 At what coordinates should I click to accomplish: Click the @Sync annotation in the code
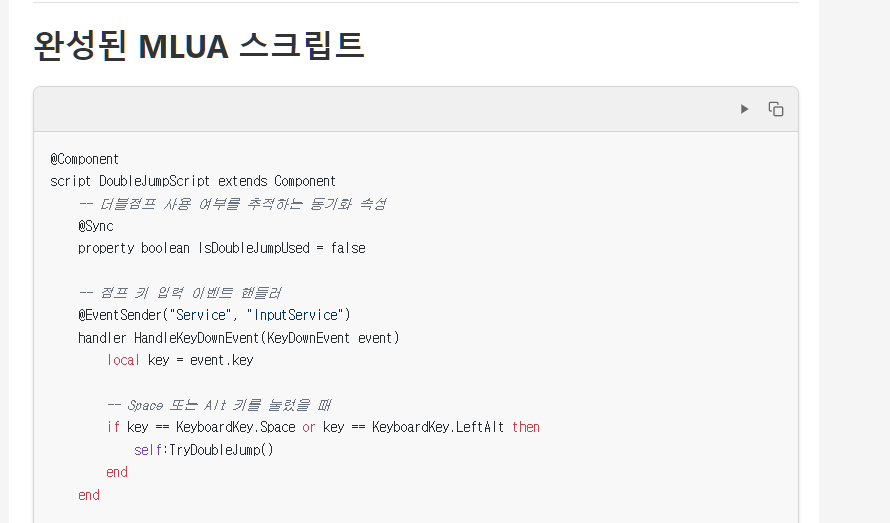96,226
